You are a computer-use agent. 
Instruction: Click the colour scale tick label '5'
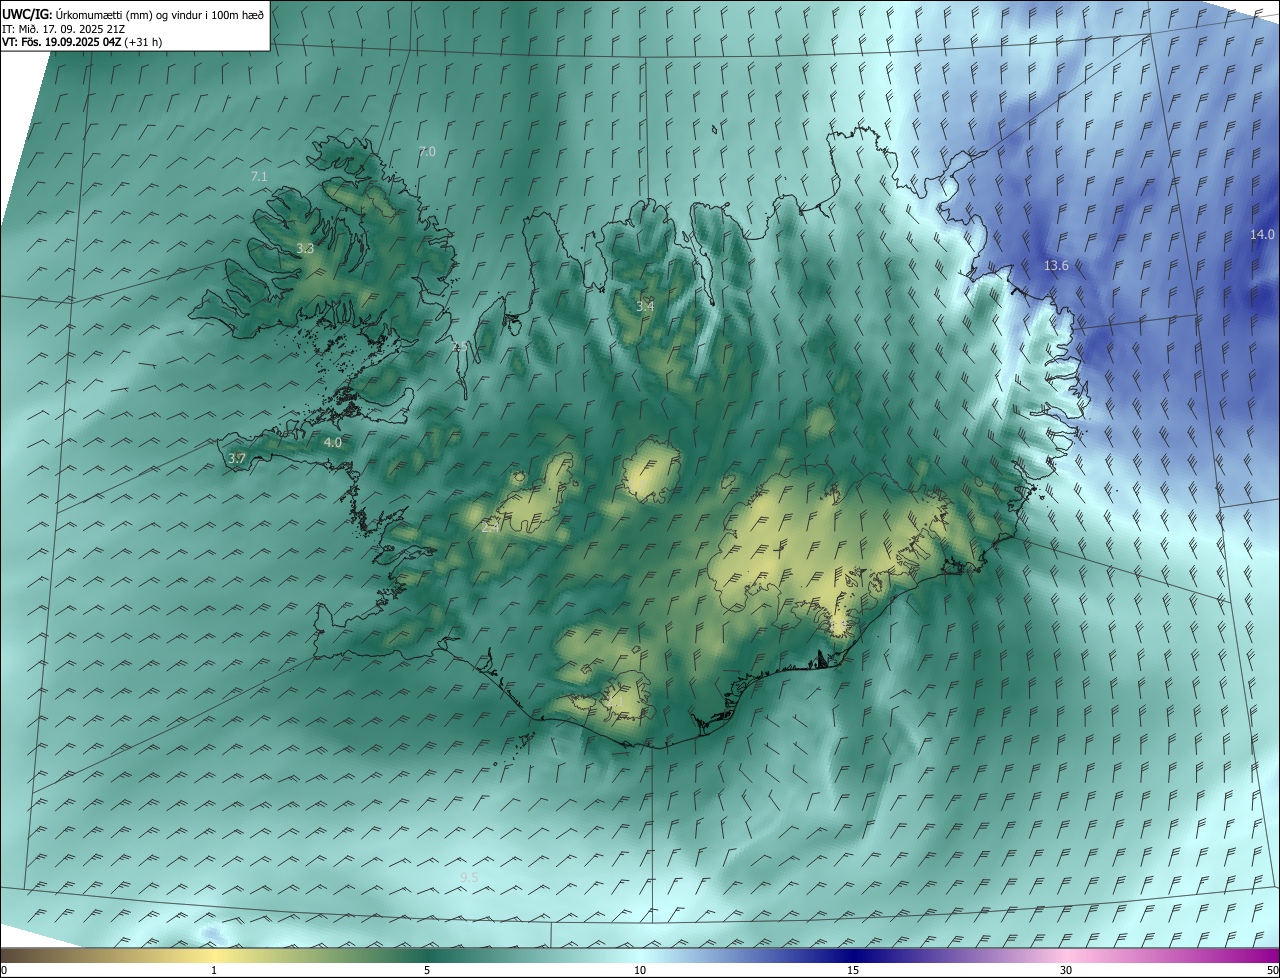427,970
